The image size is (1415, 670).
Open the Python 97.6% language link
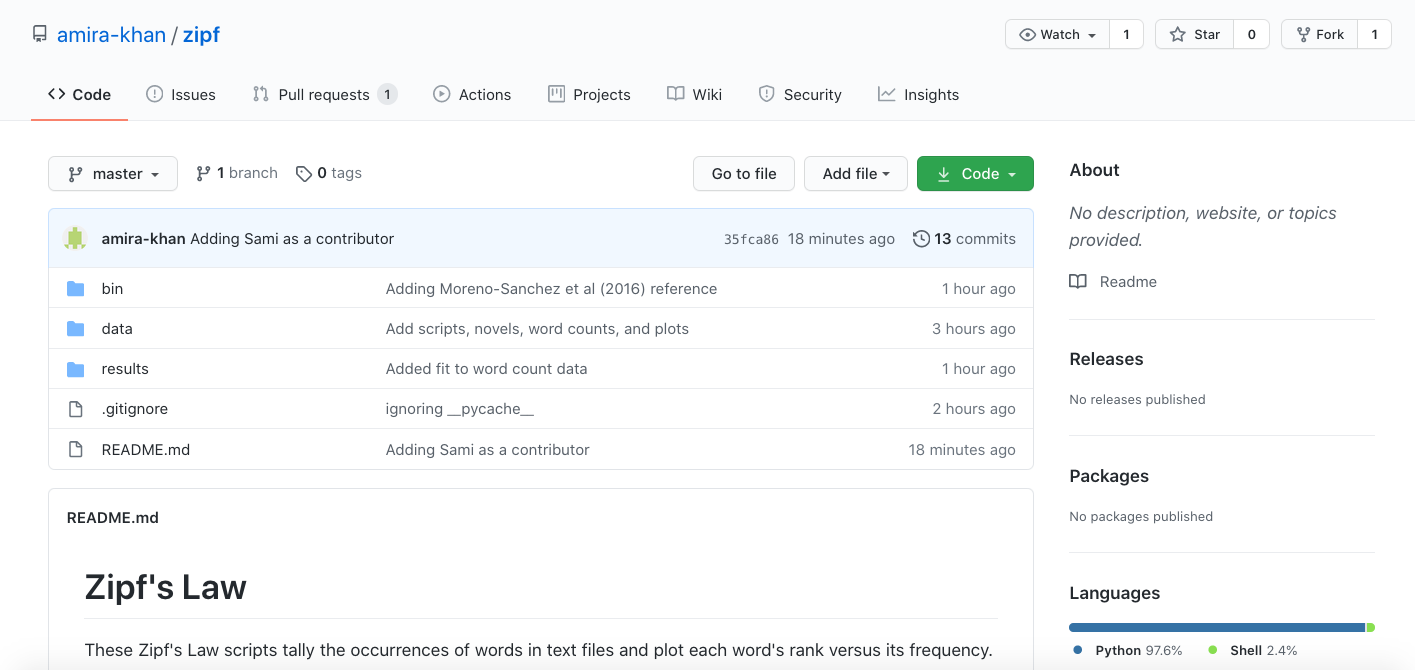click(x=1127, y=650)
